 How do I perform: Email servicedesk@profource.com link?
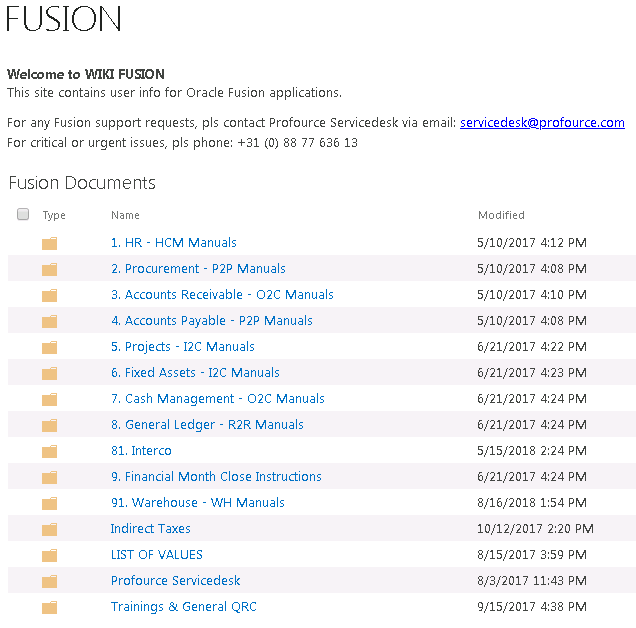tap(542, 123)
